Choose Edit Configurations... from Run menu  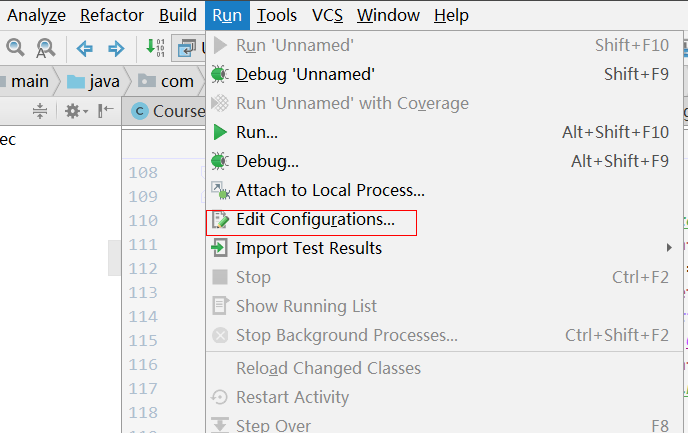[315, 219]
